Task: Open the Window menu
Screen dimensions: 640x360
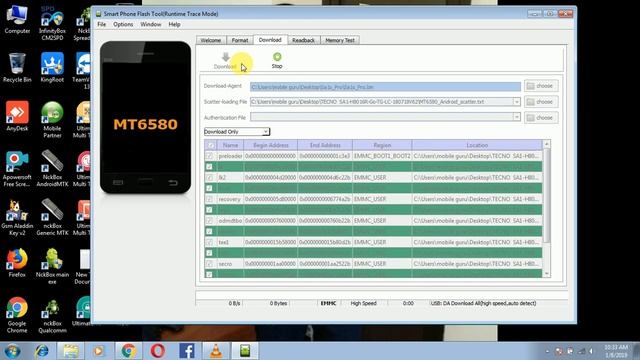Action: [151, 24]
